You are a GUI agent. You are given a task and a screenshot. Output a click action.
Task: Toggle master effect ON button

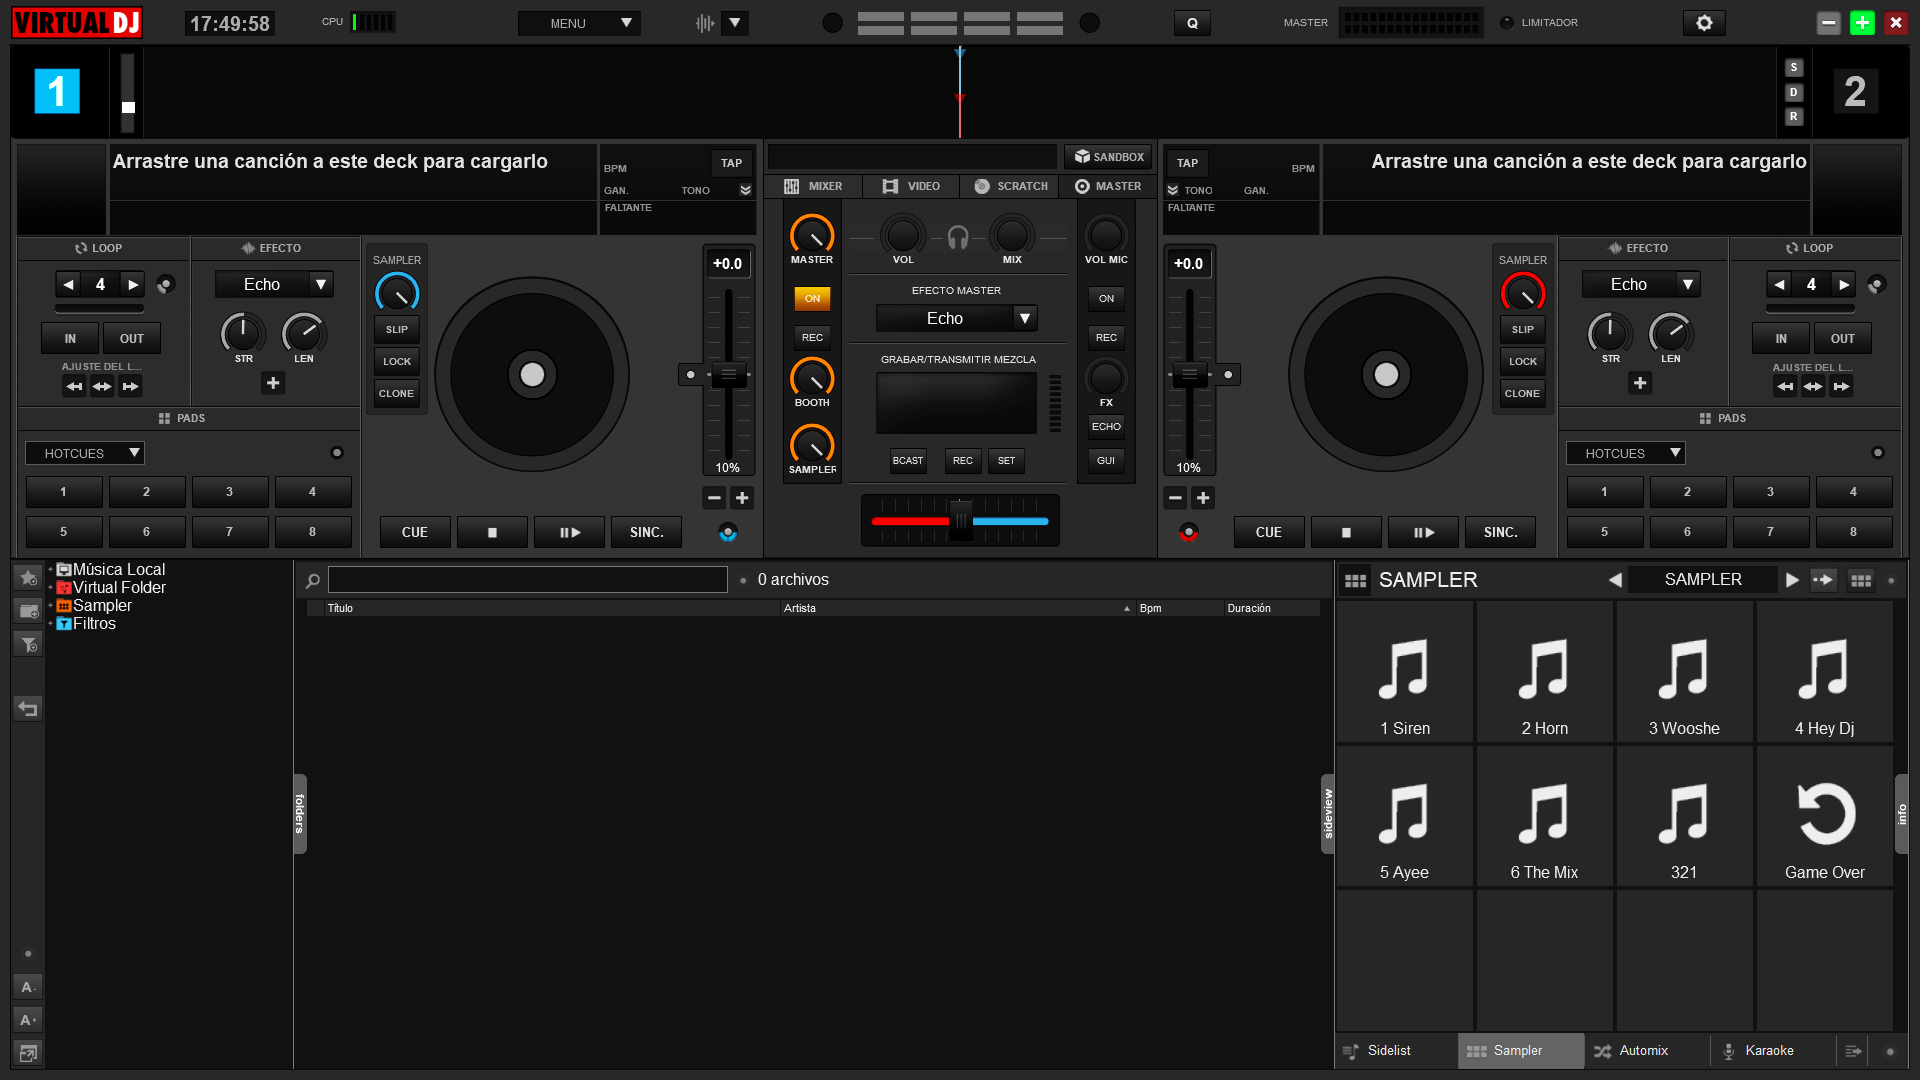(x=812, y=299)
